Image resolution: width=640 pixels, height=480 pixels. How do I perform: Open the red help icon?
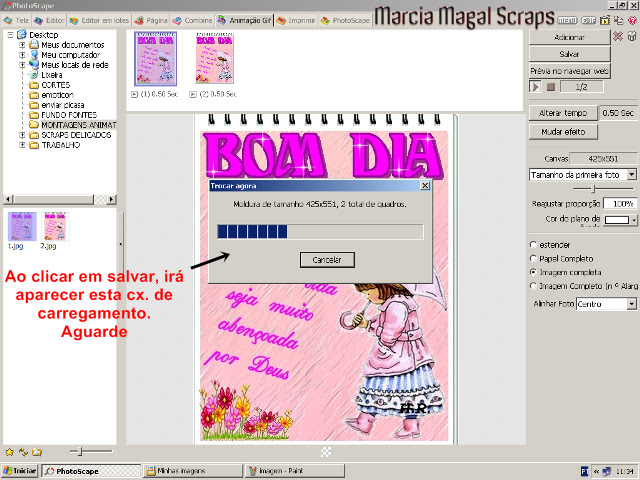tap(633, 20)
